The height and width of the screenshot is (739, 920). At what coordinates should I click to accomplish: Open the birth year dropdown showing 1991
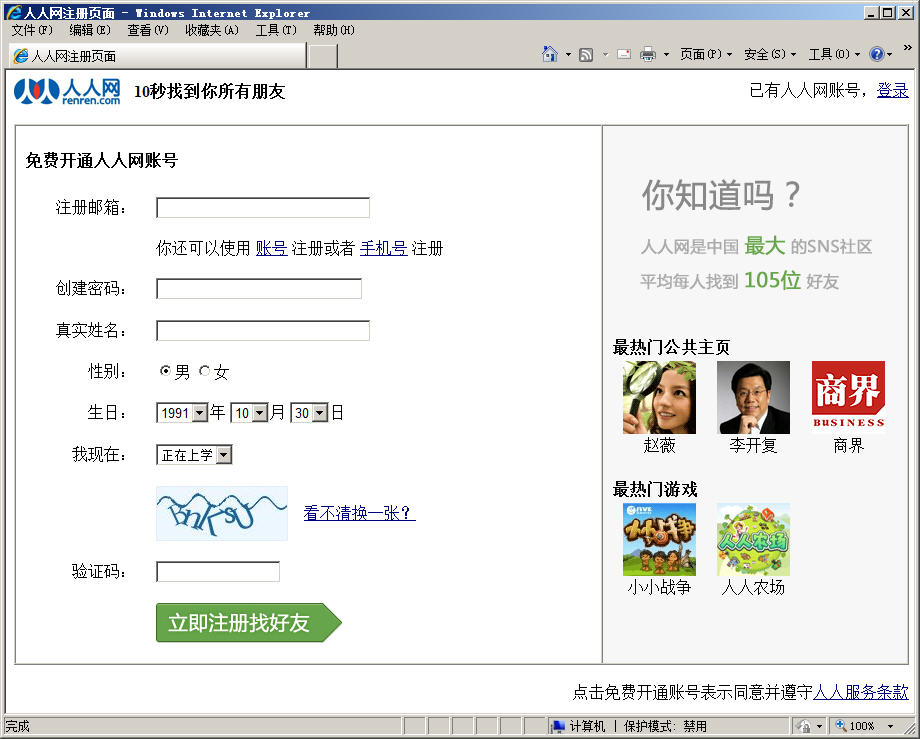coord(182,412)
